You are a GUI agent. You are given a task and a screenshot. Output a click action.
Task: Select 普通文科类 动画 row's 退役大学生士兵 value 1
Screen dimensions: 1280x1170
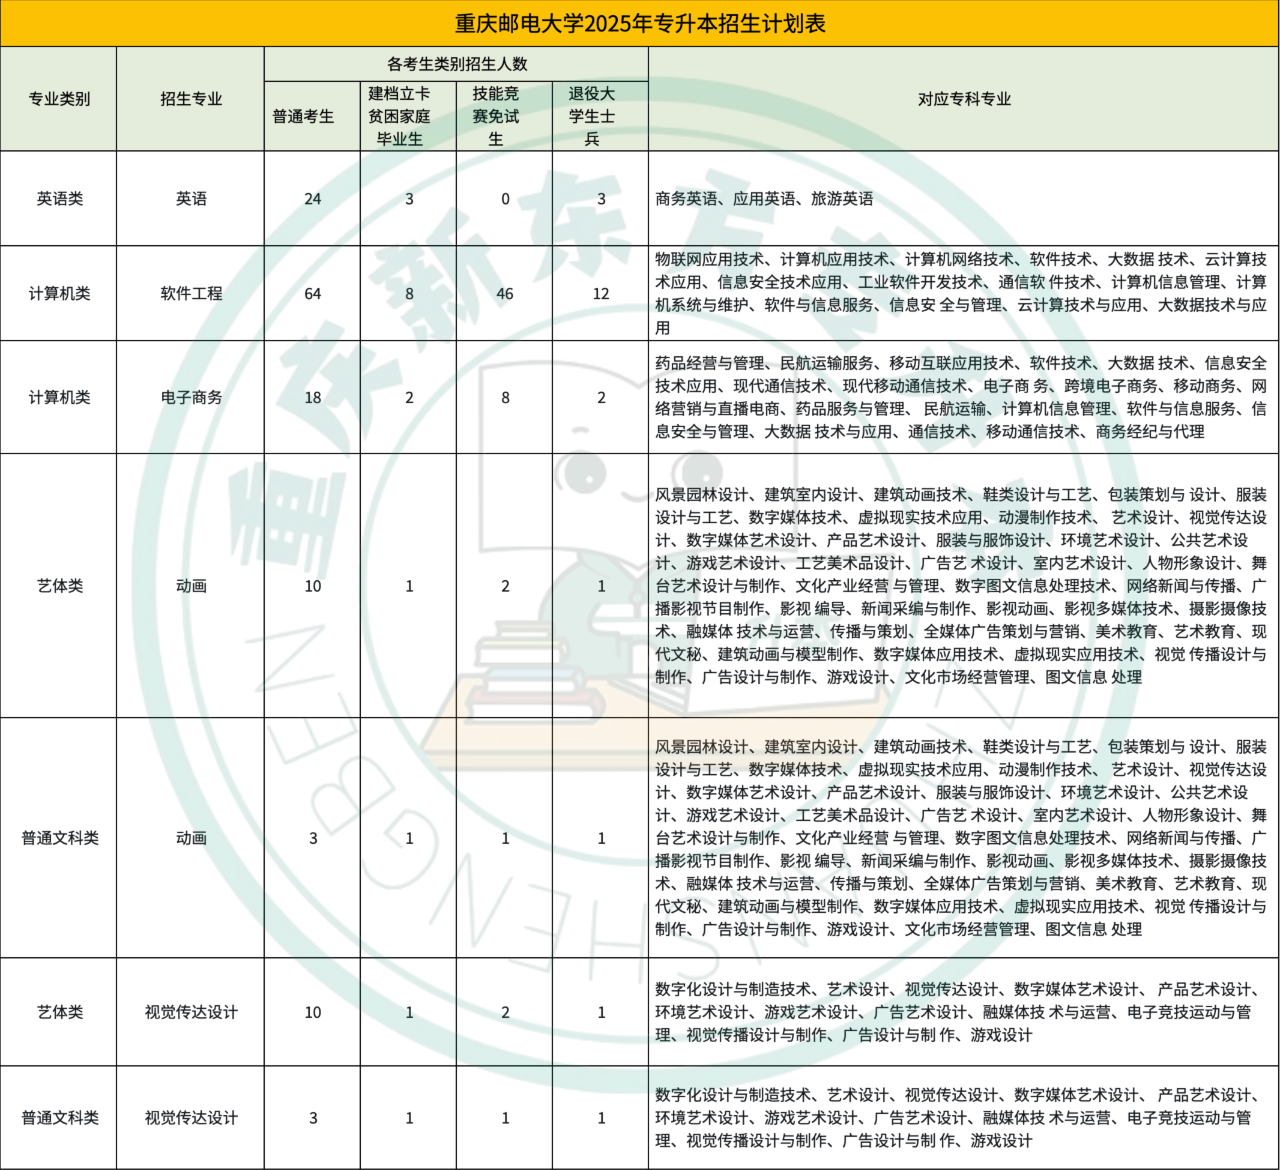coord(601,838)
